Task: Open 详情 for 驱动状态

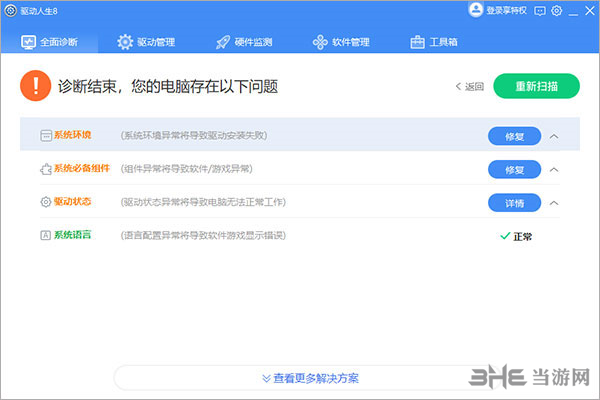Action: [514, 203]
